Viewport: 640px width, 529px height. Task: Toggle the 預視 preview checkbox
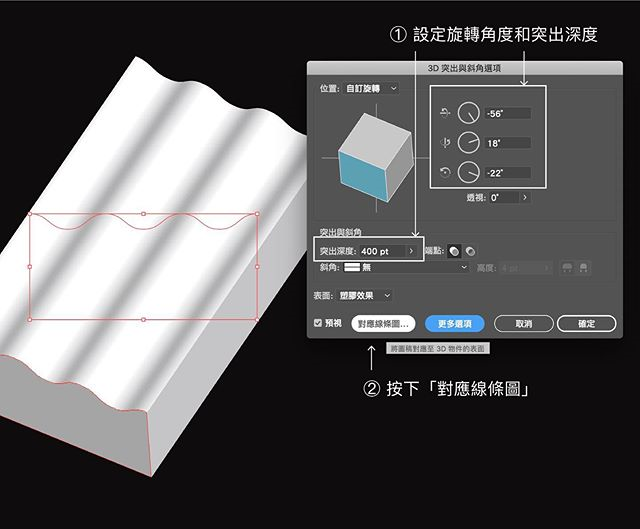pyautogui.click(x=318, y=323)
